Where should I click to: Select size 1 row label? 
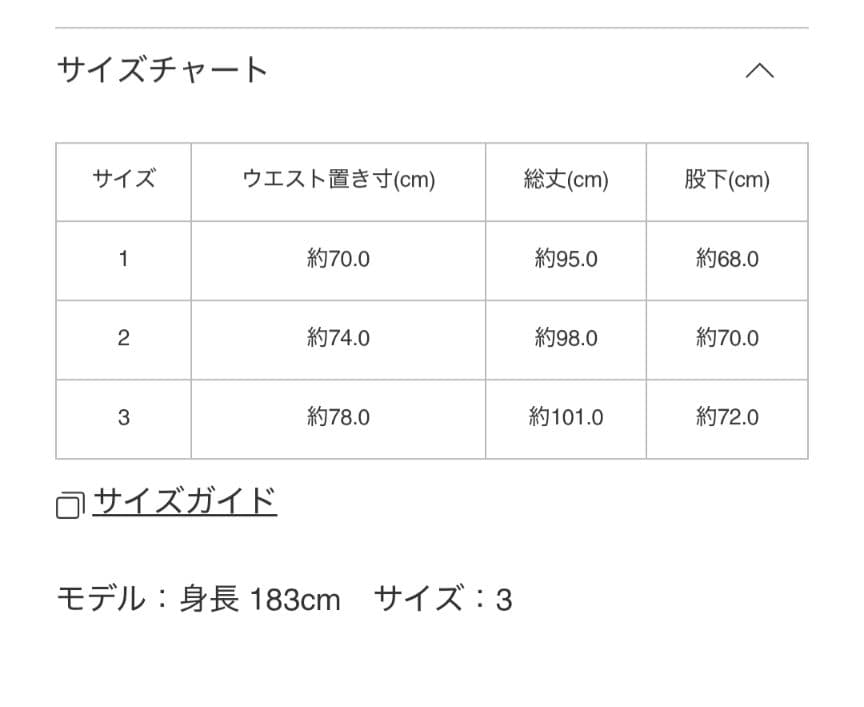pos(122,259)
